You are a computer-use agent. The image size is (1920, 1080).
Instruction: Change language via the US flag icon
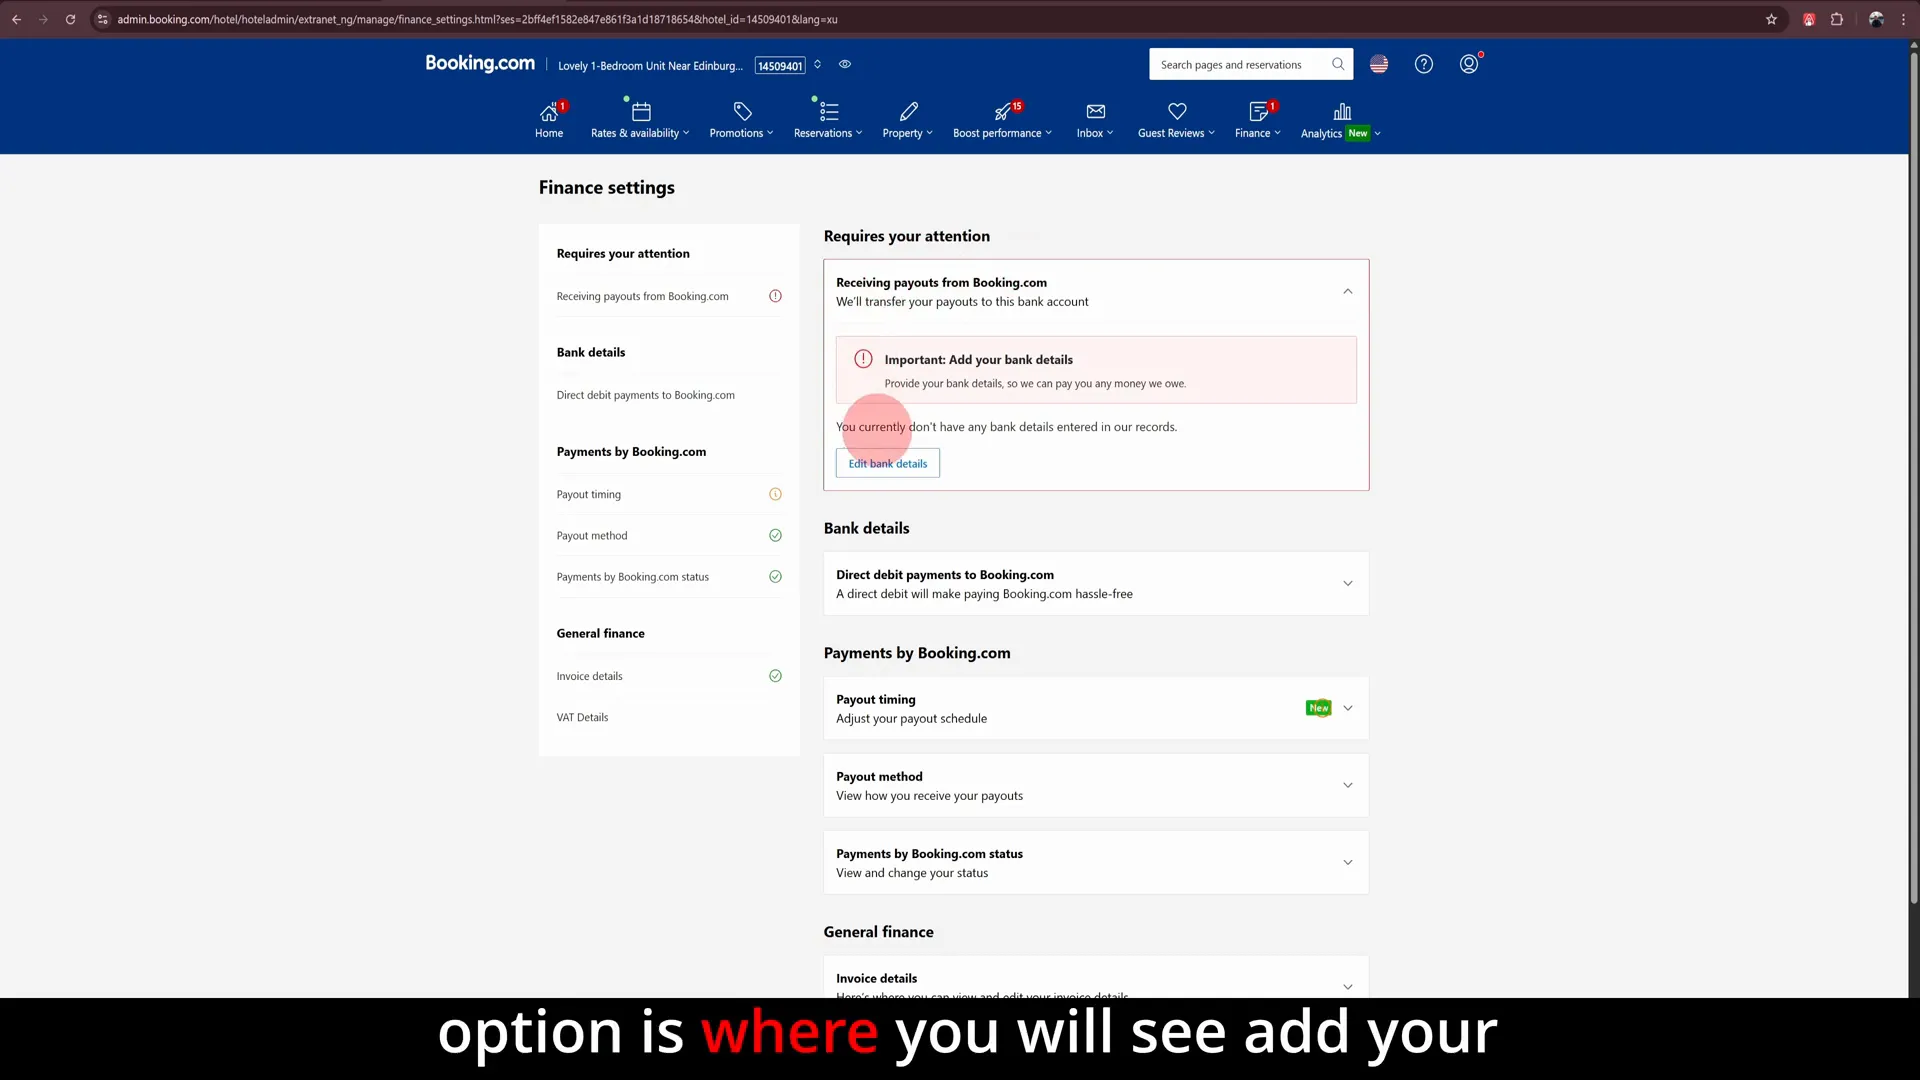point(1379,64)
